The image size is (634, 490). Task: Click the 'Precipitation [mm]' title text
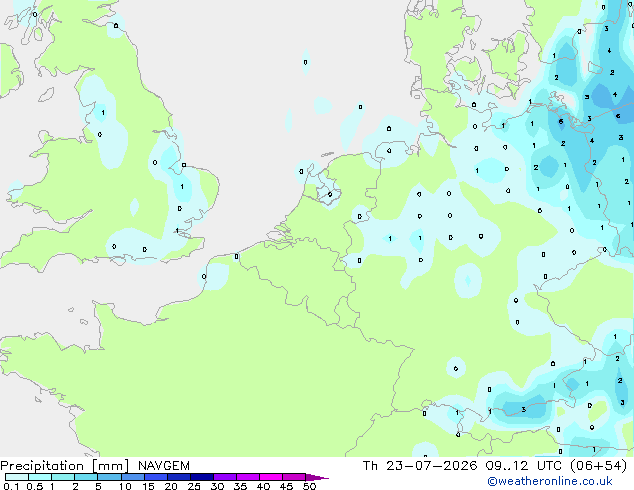point(65,466)
